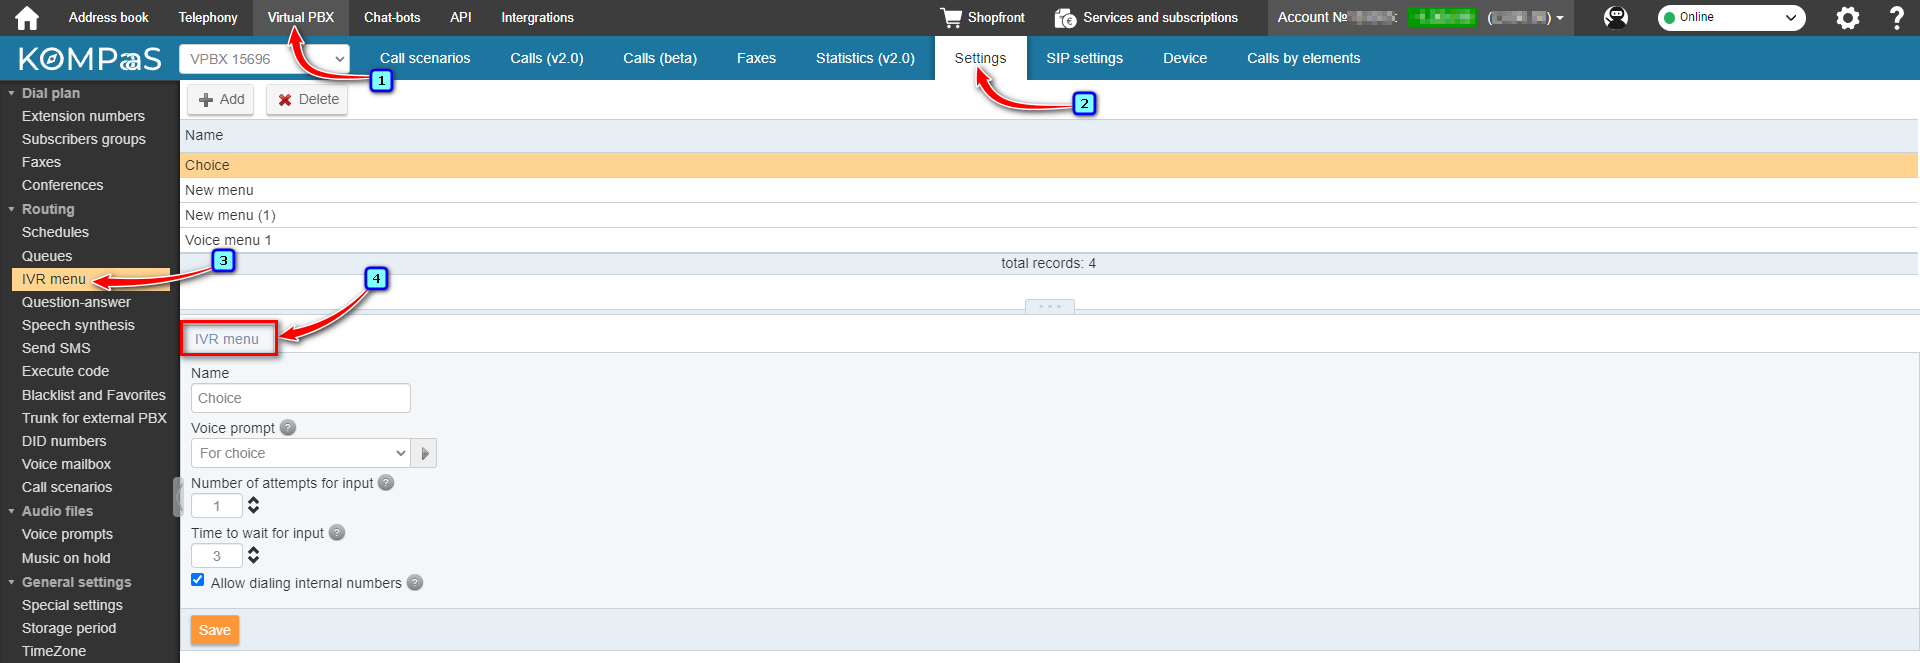Image resolution: width=1920 pixels, height=663 pixels.
Task: Open Music on hold in sidebar
Action: coord(66,558)
